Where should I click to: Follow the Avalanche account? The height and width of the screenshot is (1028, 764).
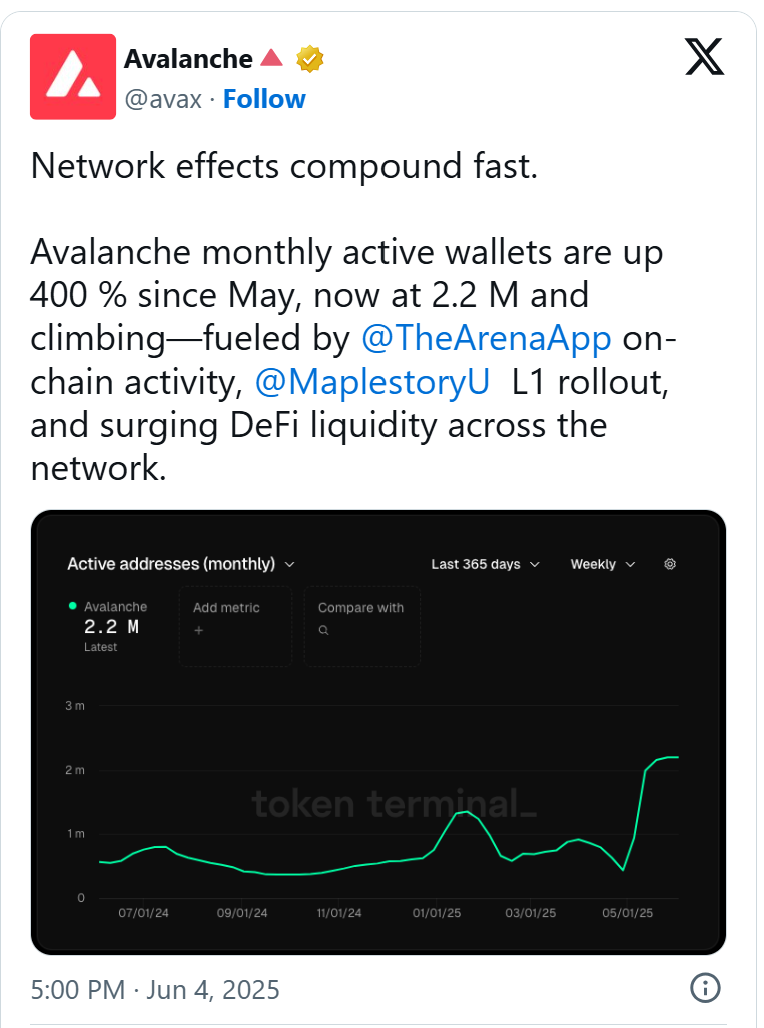point(264,99)
